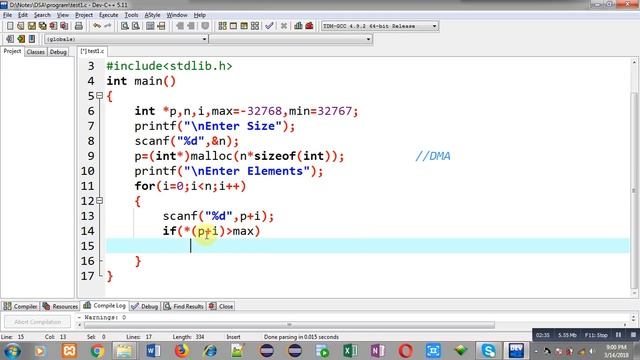Screen dimensions: 640x360
Task: Click the '#include<stdlib.h>' code line
Action: click(169, 66)
